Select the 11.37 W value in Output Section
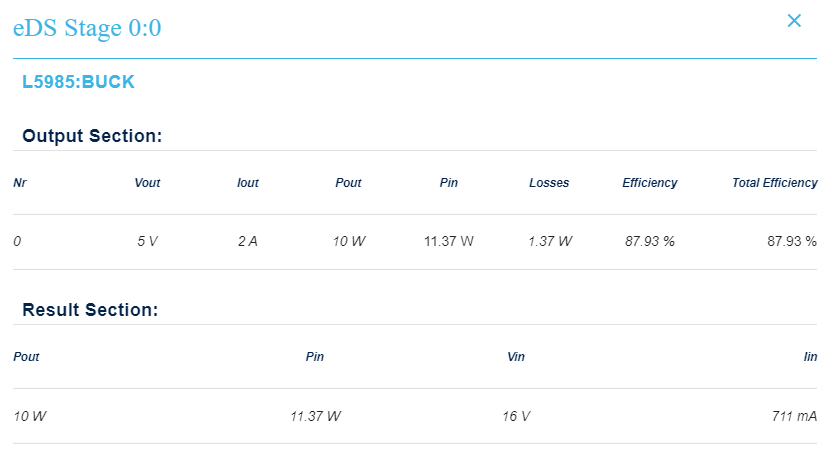This screenshot has width=838, height=451. coord(449,241)
